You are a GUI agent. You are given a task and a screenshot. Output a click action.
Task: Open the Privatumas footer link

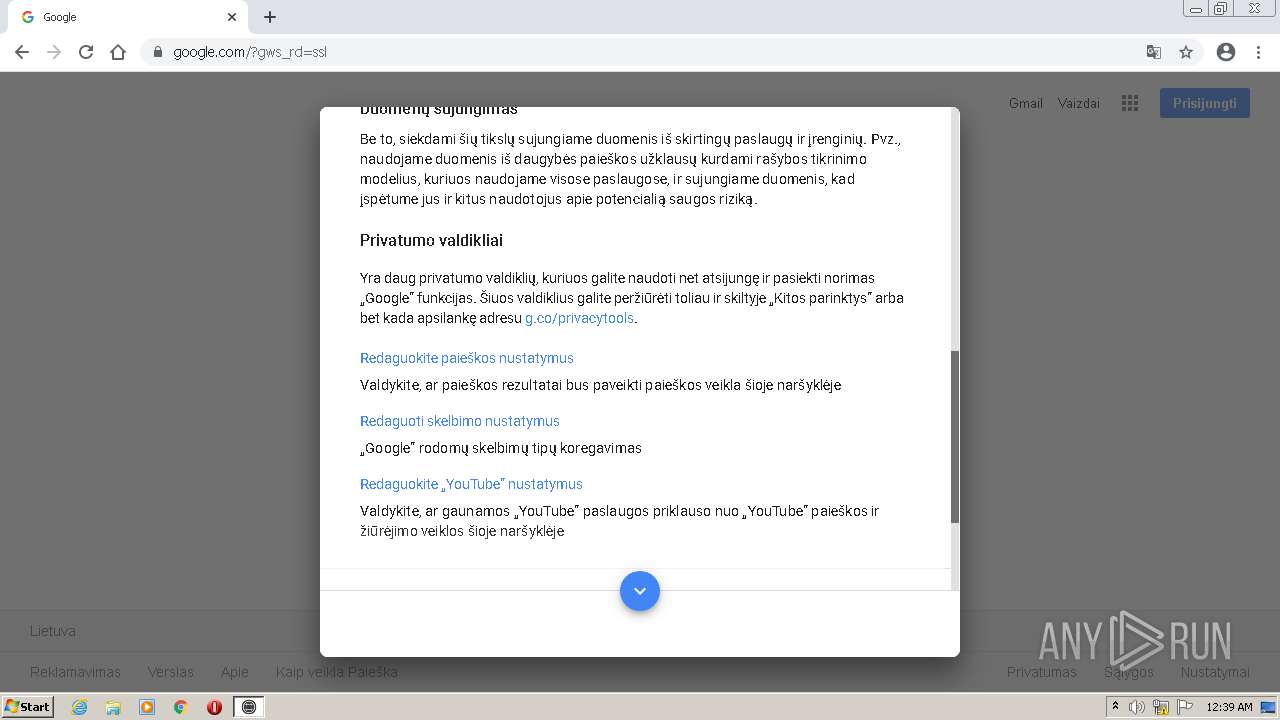point(1042,672)
